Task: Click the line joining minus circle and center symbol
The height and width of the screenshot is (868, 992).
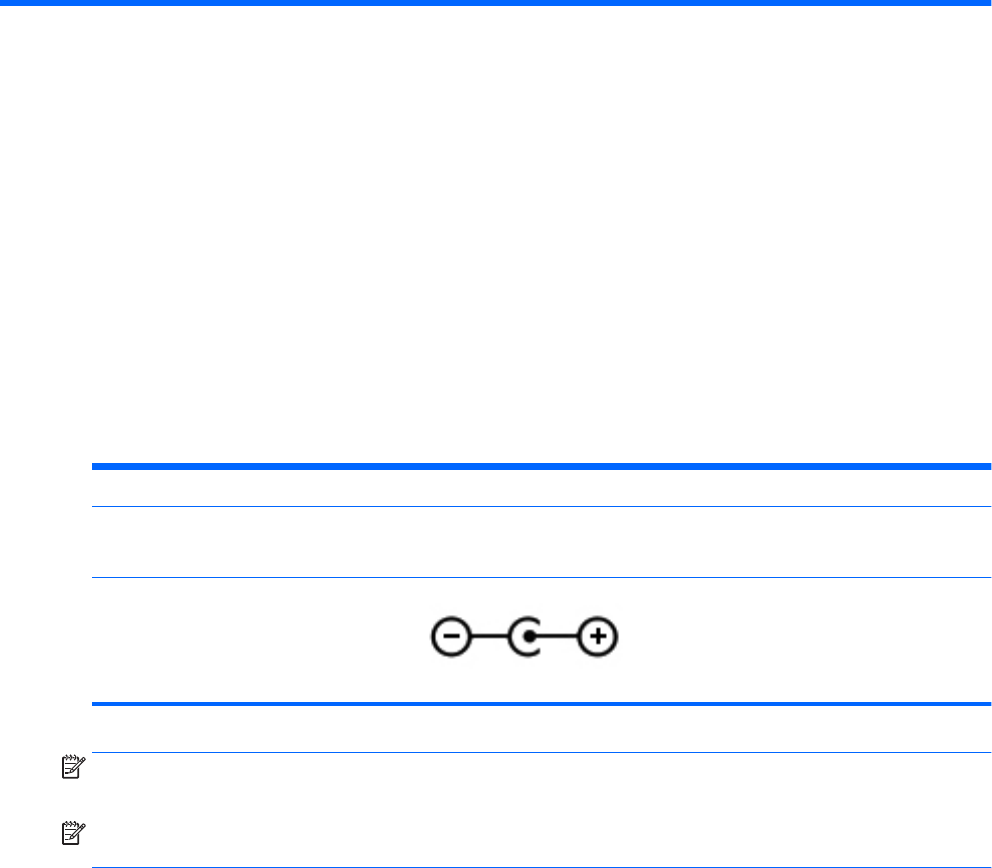Action: (485, 637)
